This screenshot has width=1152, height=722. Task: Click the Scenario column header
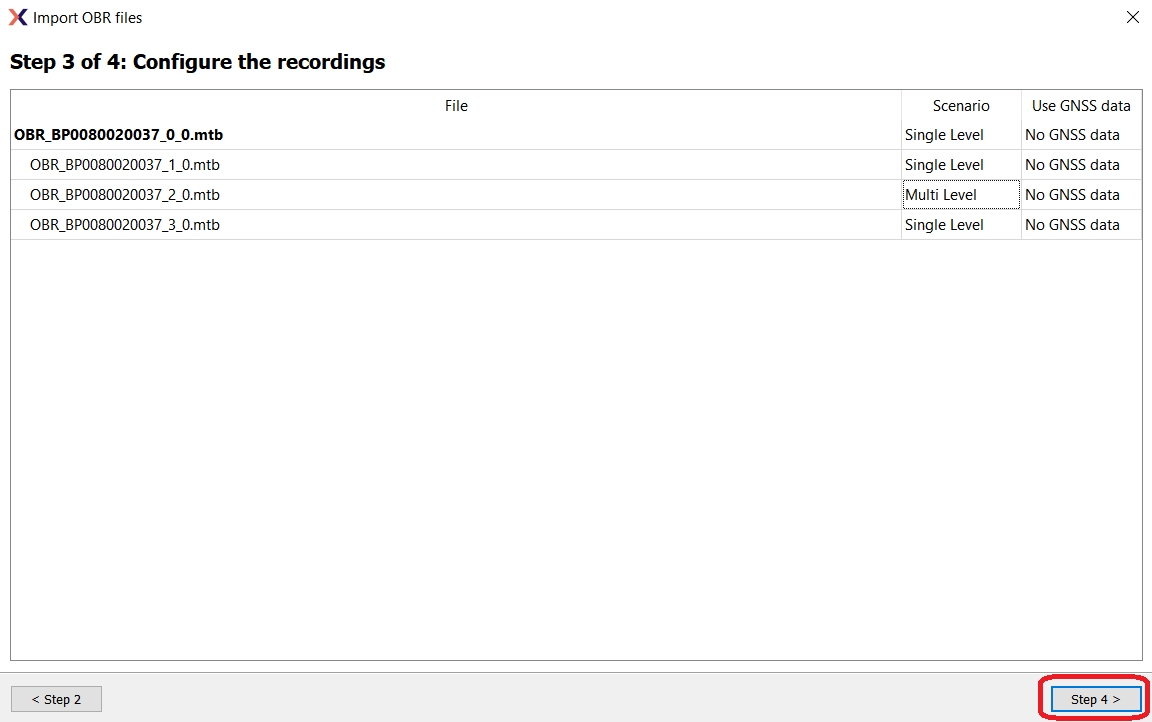[x=960, y=106]
